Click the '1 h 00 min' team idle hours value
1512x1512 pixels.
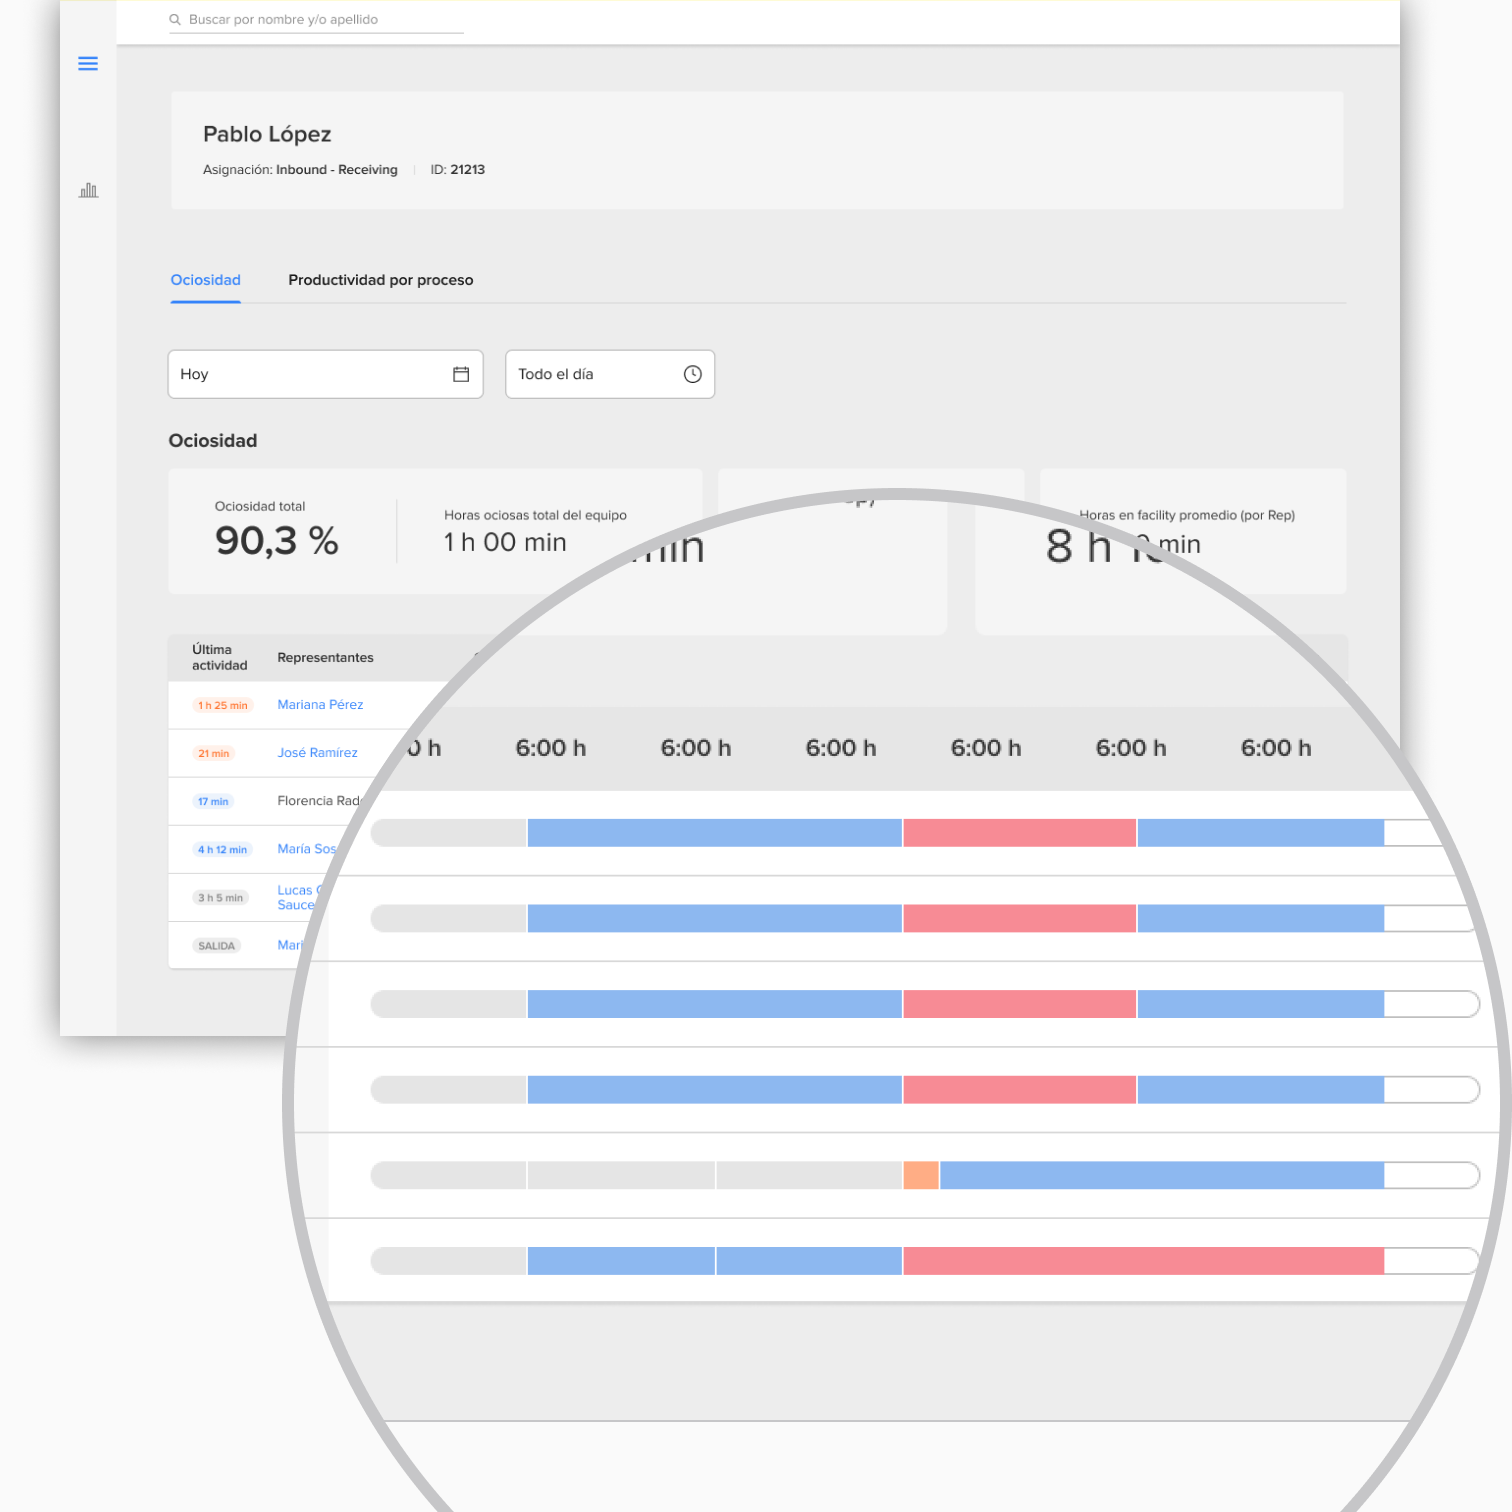tap(505, 542)
